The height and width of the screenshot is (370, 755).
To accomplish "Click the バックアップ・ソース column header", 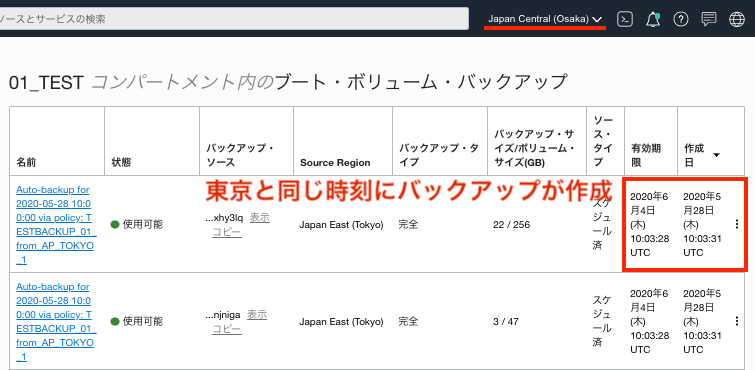I will pos(240,155).
